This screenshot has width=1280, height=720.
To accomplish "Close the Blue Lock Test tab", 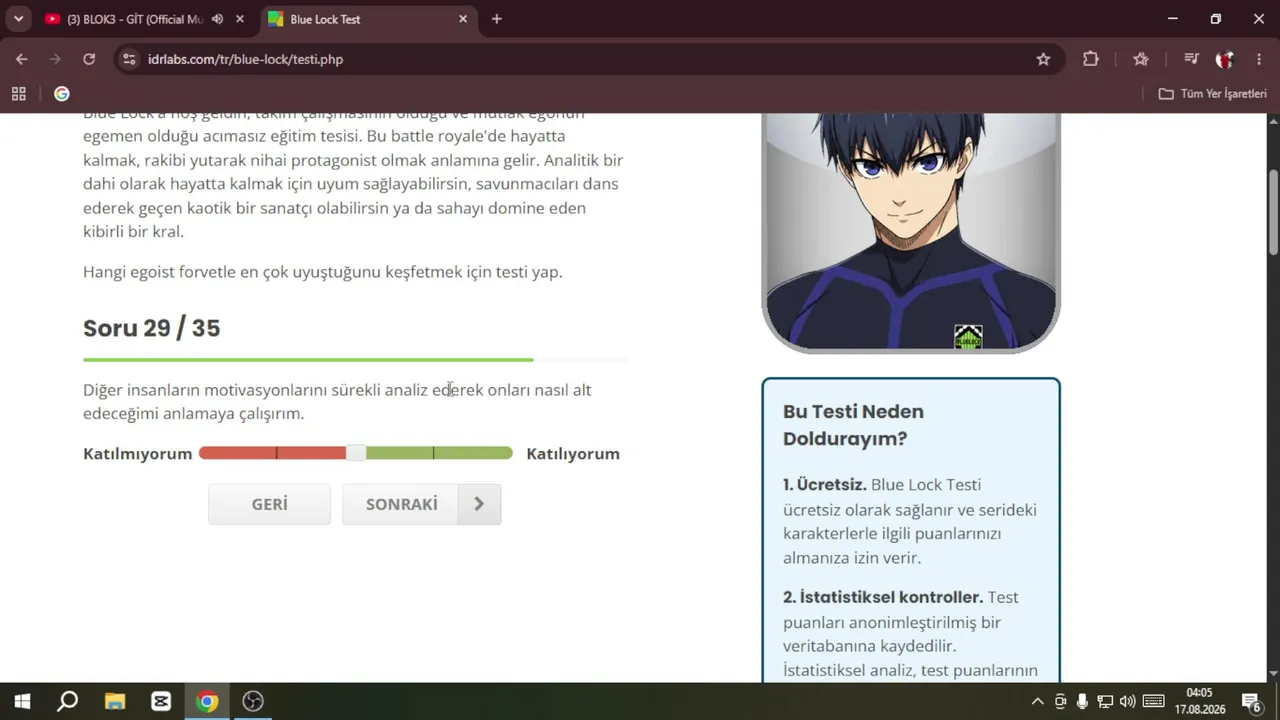I will pyautogui.click(x=463, y=19).
